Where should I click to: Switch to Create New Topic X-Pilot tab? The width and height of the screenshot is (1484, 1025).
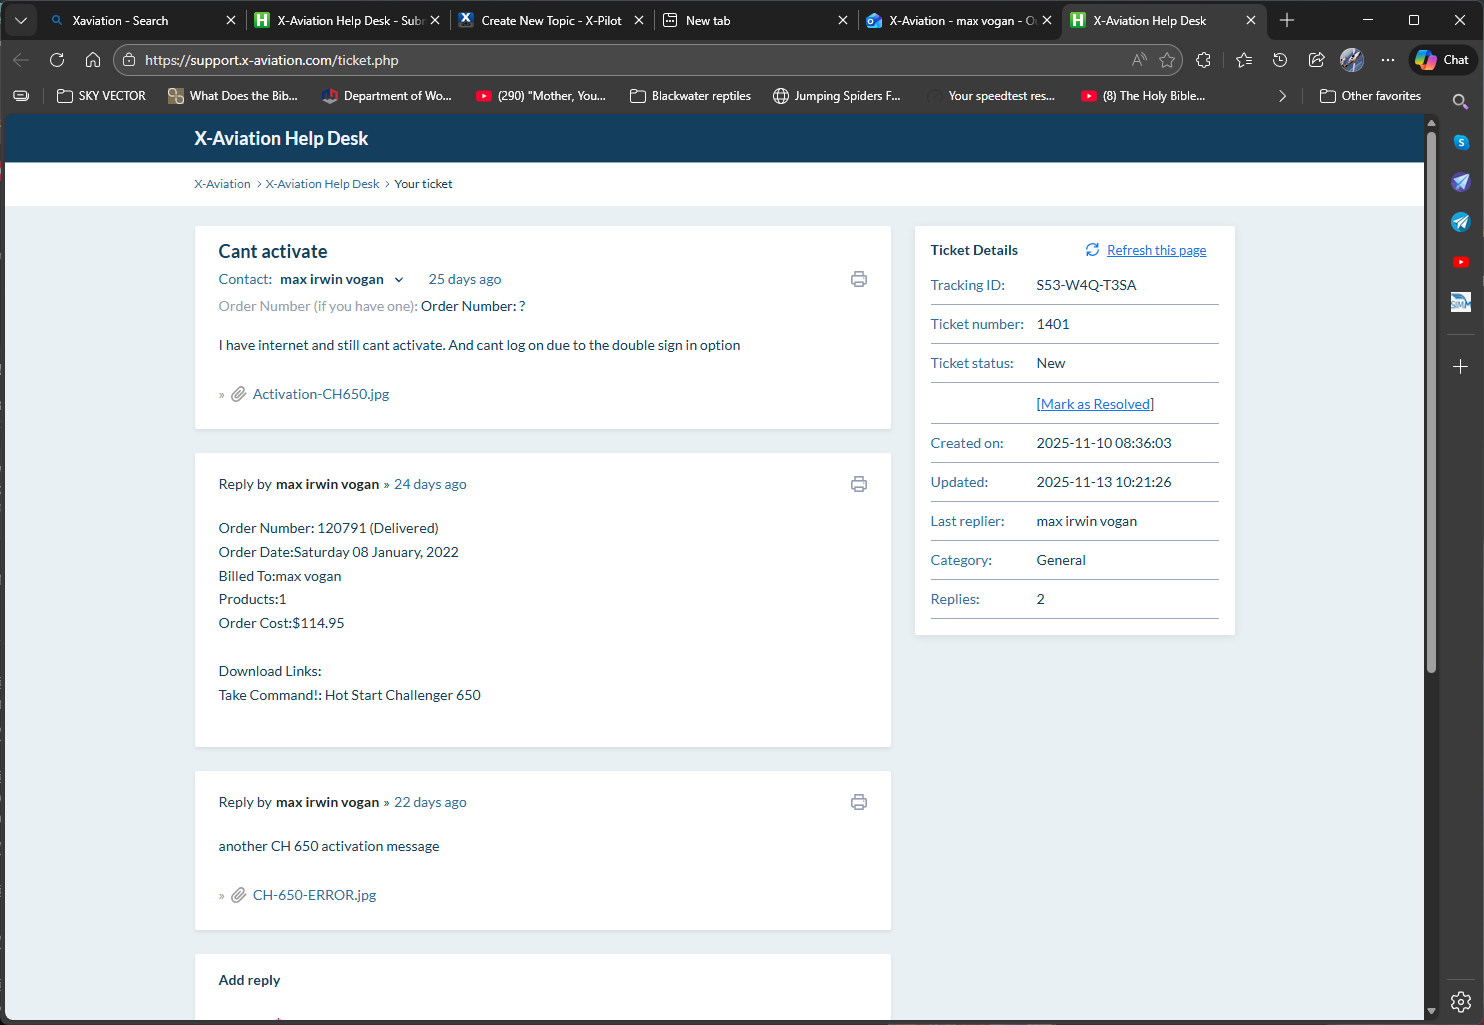point(550,20)
